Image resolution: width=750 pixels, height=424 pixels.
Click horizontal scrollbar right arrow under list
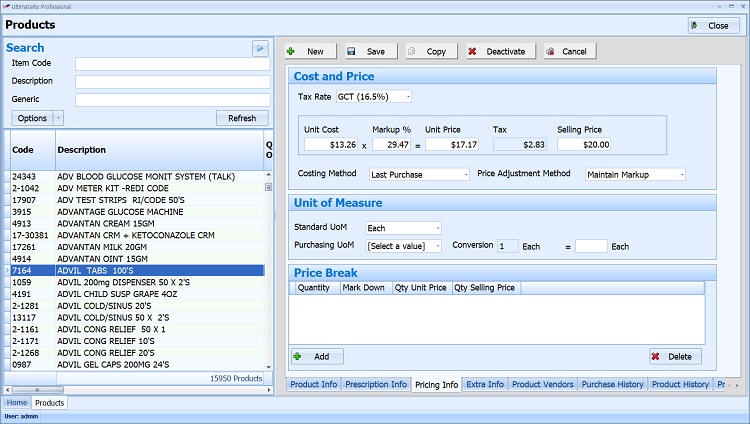tap(269, 390)
